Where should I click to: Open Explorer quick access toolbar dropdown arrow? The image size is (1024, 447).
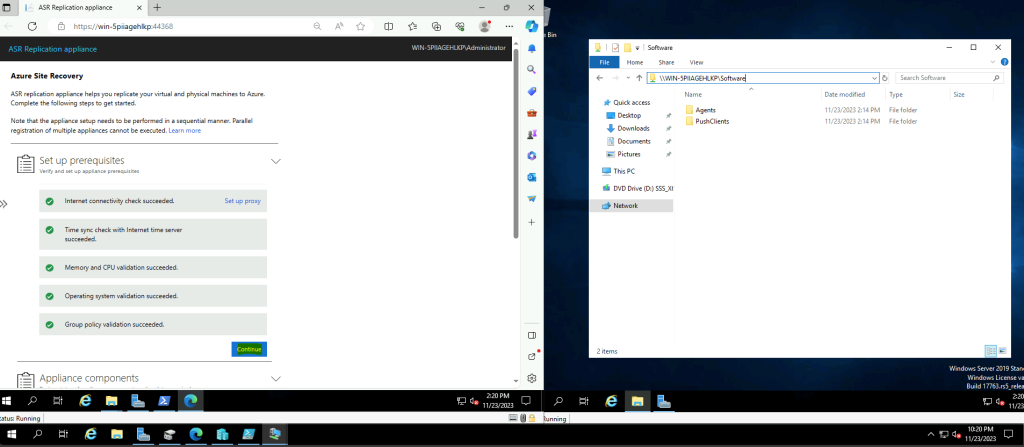tap(637, 48)
